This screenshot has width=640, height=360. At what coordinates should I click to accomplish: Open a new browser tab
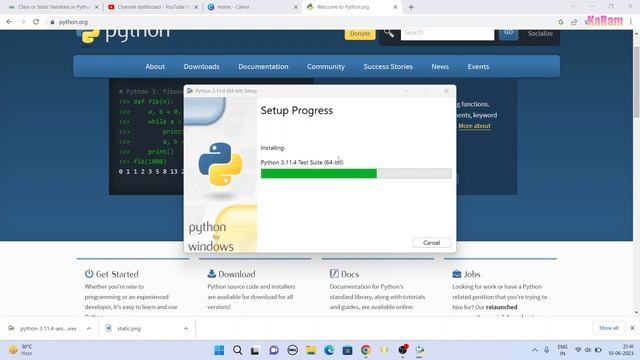411,7
